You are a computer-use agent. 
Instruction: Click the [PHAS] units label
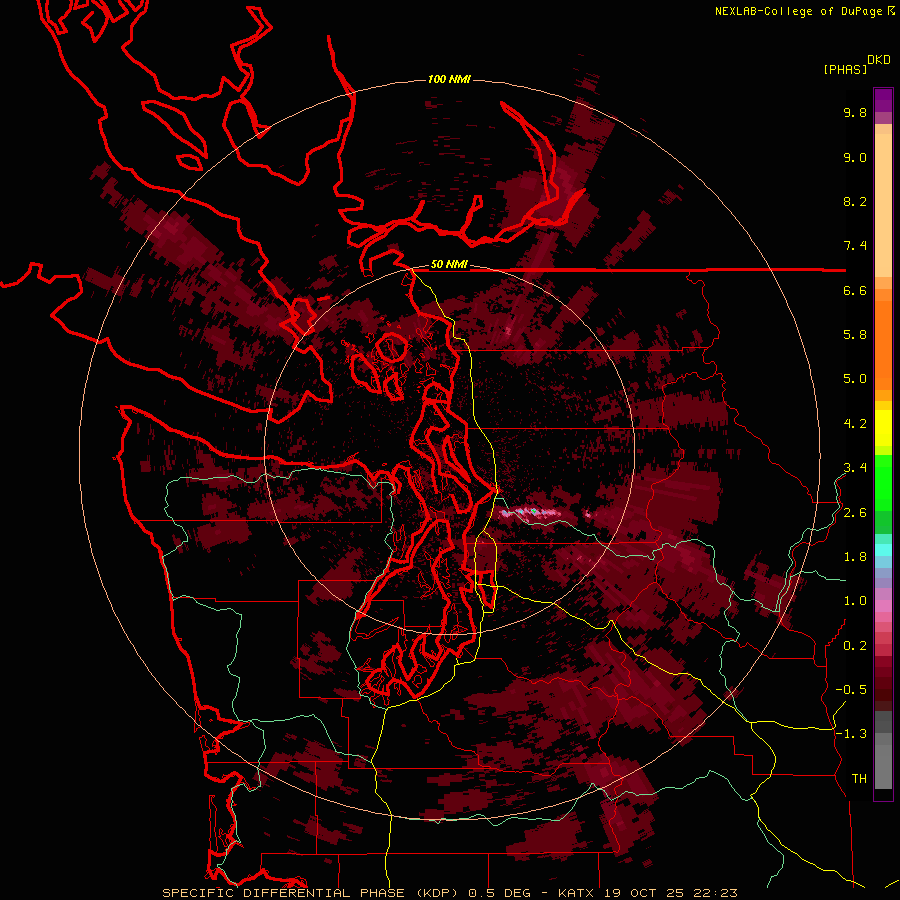click(x=845, y=69)
